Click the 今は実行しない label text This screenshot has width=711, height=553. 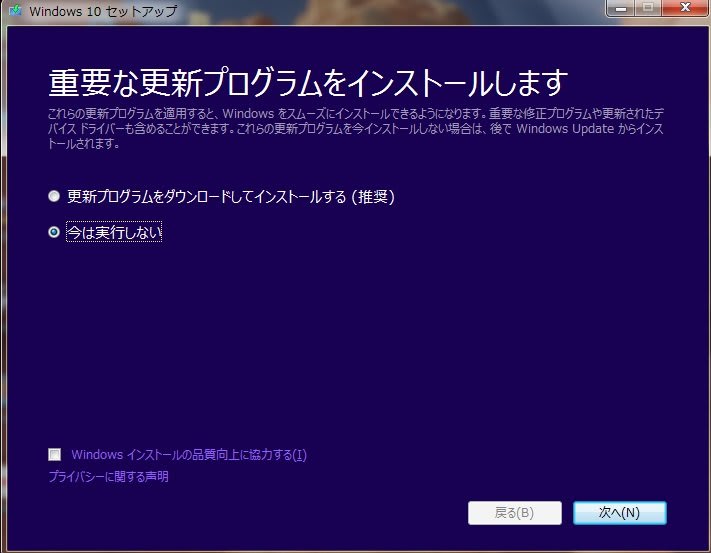pos(114,232)
